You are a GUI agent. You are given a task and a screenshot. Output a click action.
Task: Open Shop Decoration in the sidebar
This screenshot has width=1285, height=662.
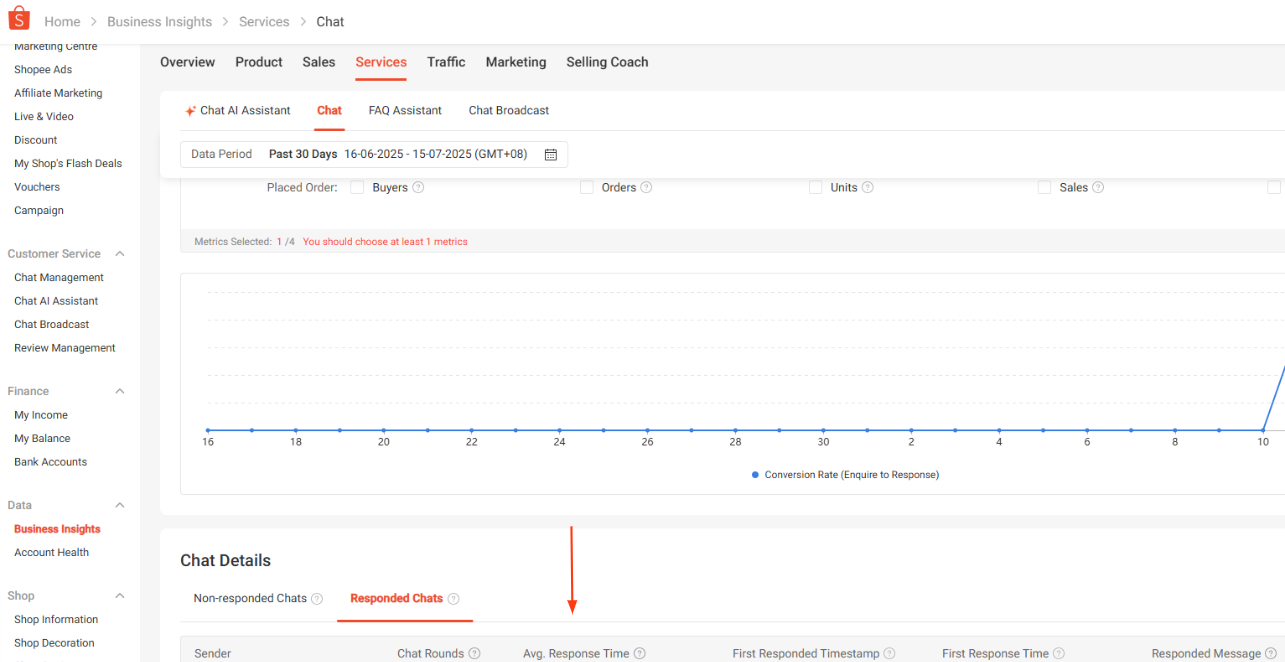pyautogui.click(x=54, y=644)
